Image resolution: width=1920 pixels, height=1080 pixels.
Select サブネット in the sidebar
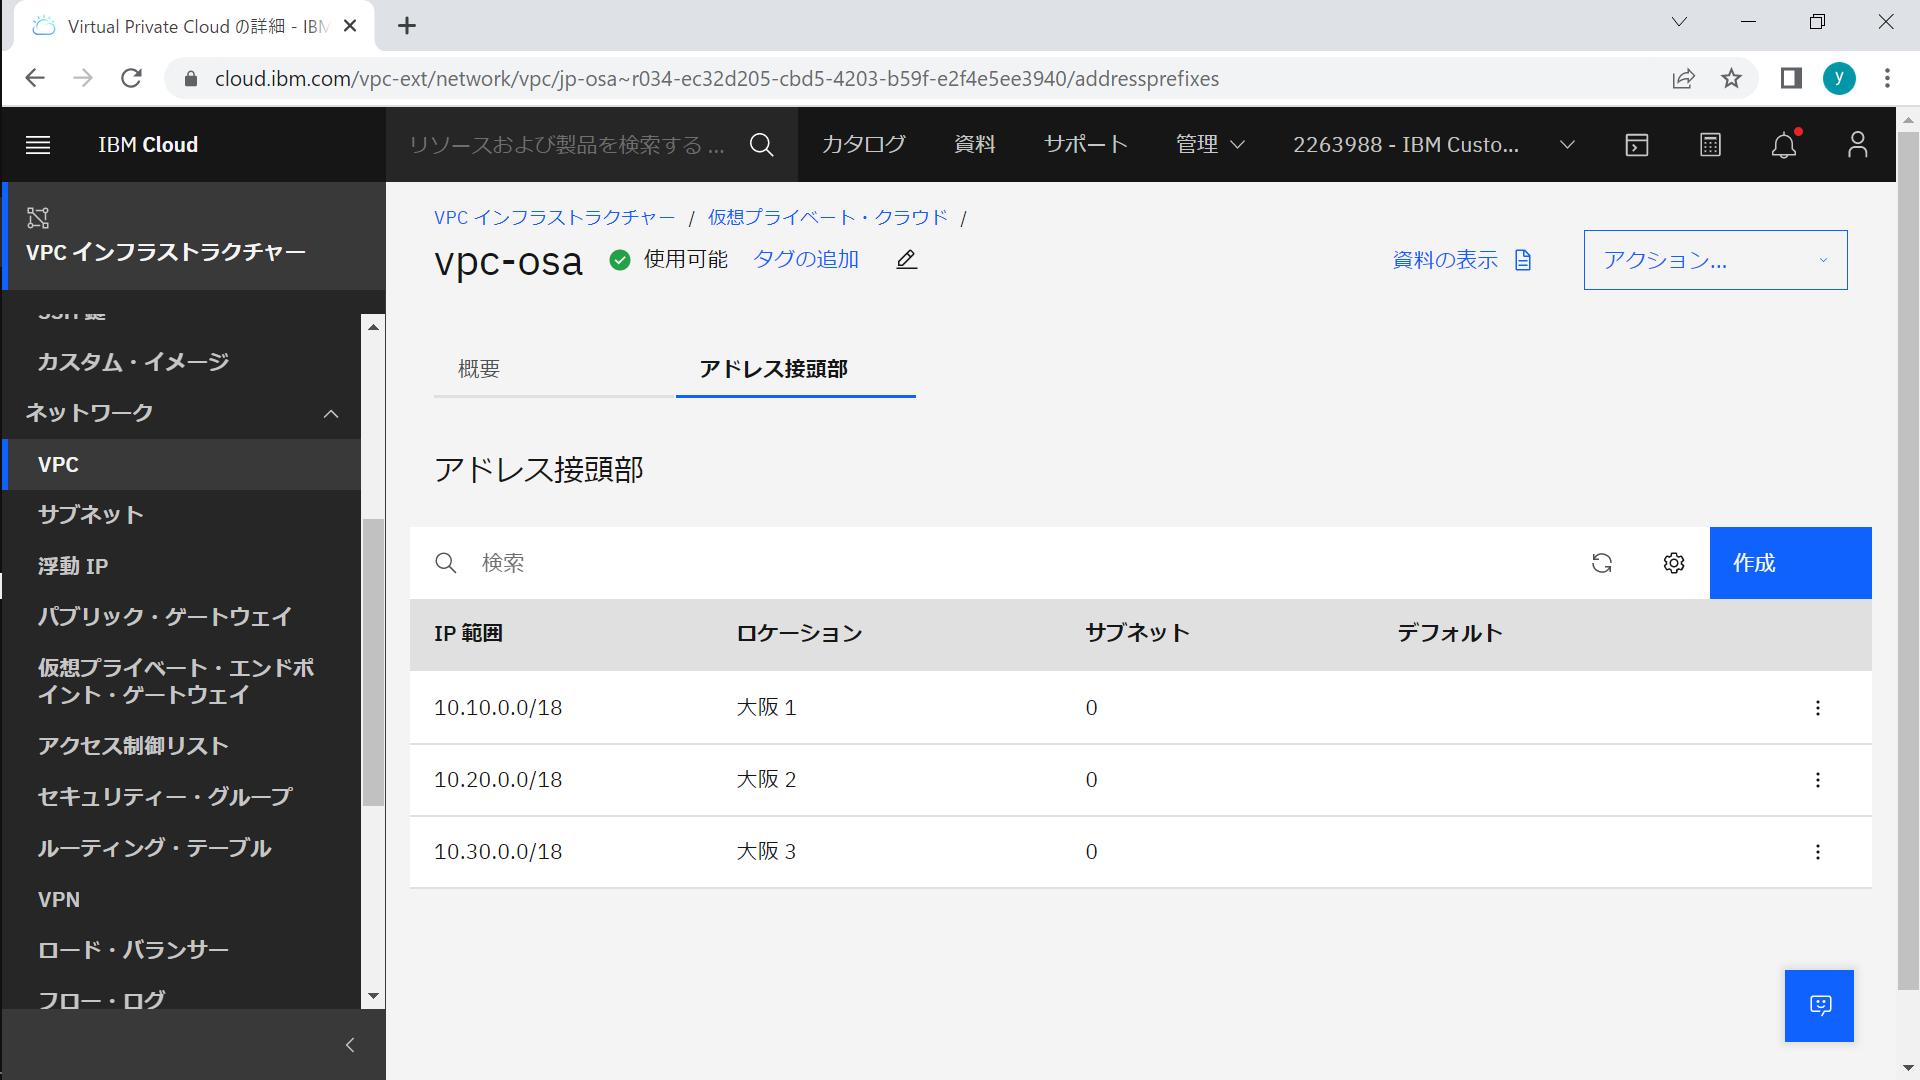click(x=91, y=515)
